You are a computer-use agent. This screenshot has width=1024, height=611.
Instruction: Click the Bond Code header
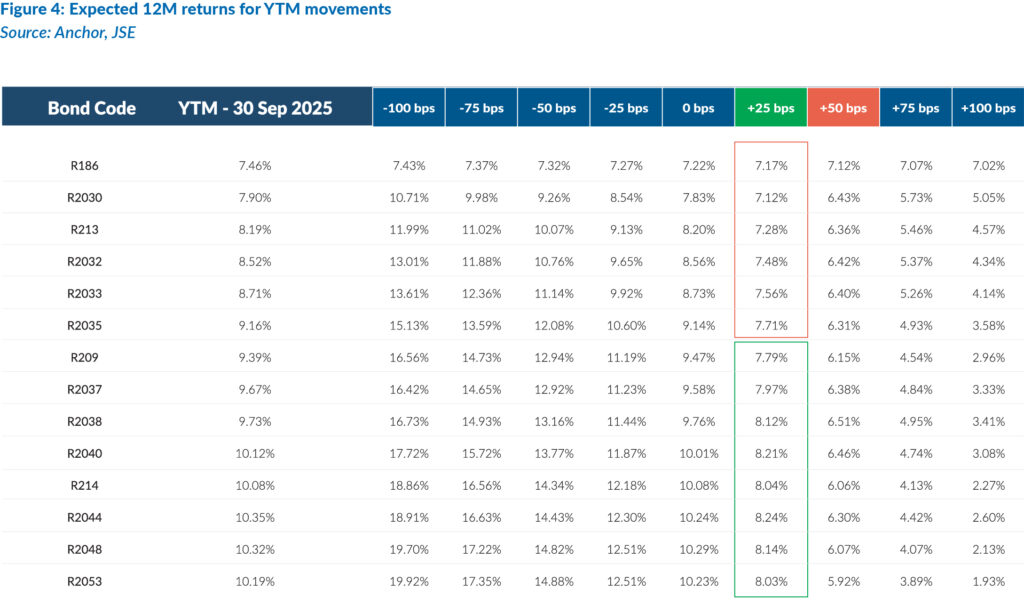pyautogui.click(x=92, y=108)
